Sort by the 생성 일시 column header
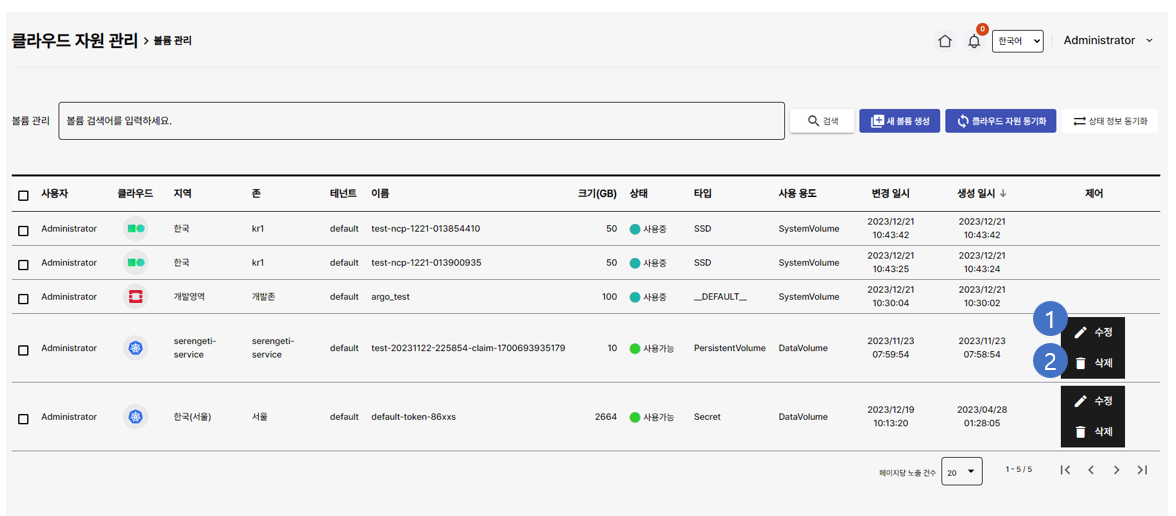 pos(981,194)
